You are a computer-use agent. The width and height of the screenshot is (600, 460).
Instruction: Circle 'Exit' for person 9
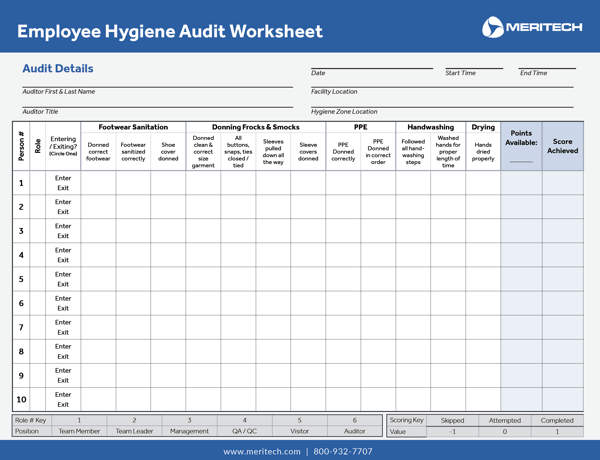click(x=63, y=380)
